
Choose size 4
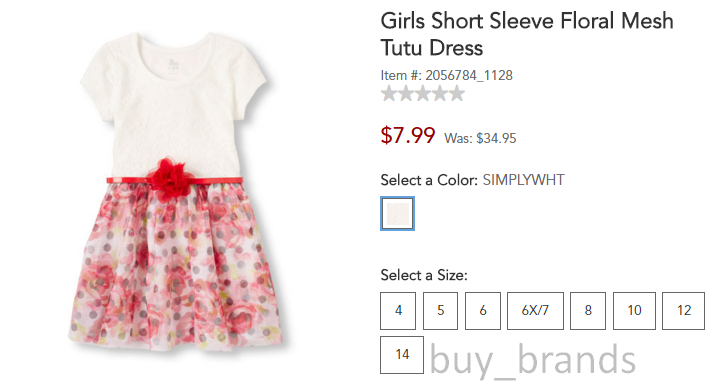(x=398, y=311)
